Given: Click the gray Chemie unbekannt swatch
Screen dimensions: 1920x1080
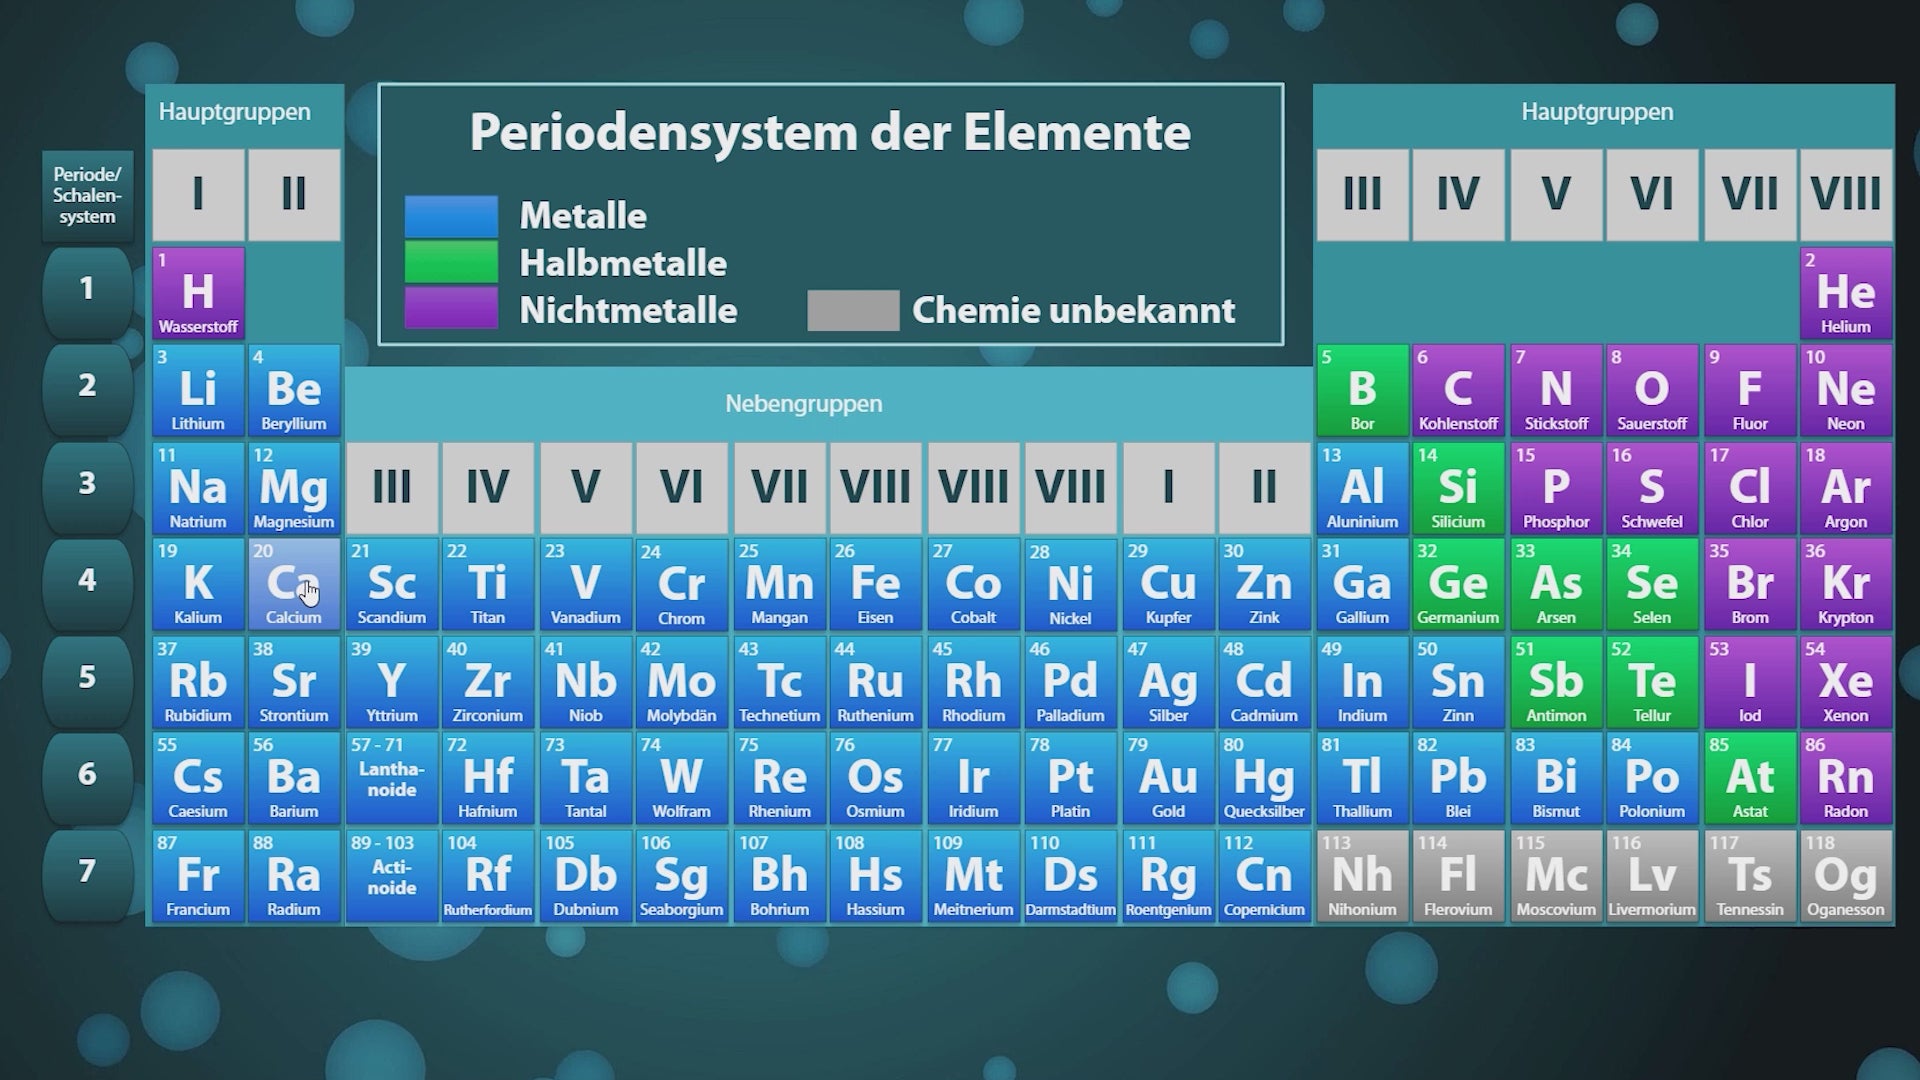Looking at the screenshot, I should click(x=853, y=310).
